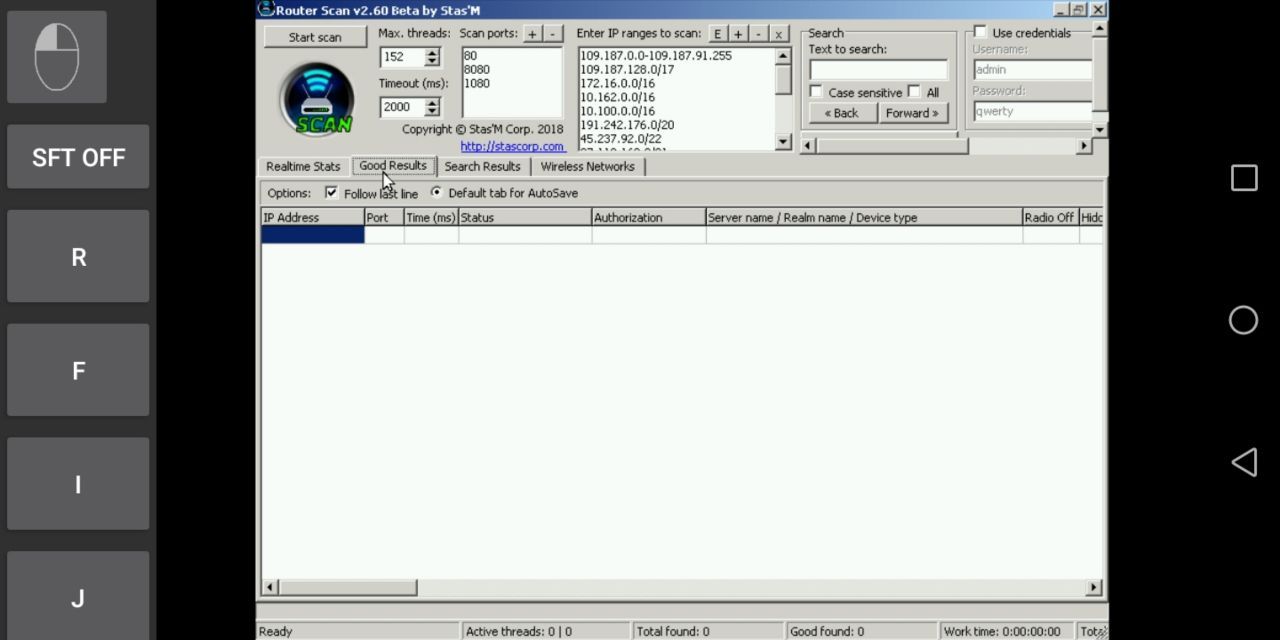Click top panel horizontal scroll left arrow
Image resolution: width=1280 pixels, height=640 pixels.
808,146
